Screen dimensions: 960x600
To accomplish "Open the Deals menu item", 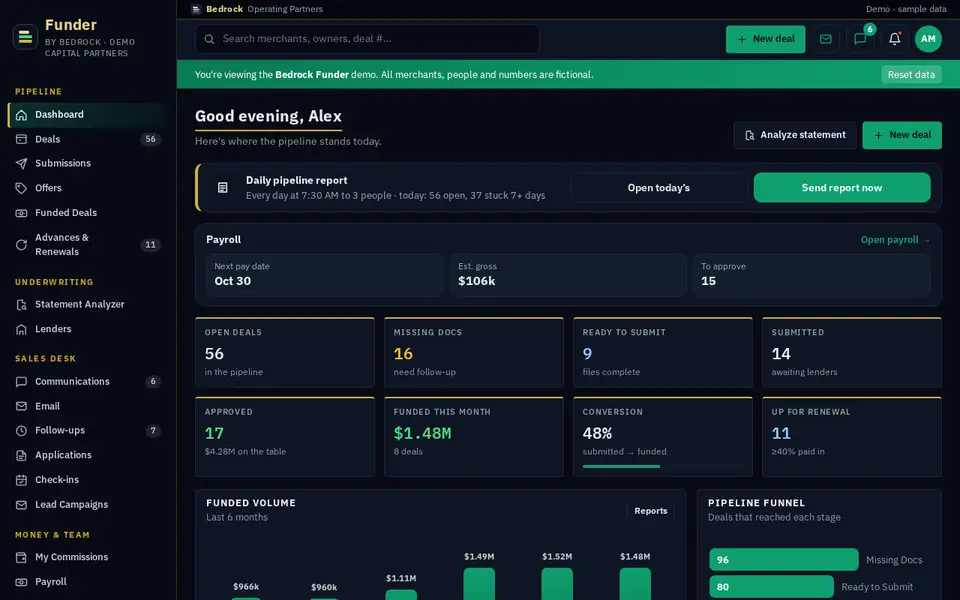I will point(87,140).
